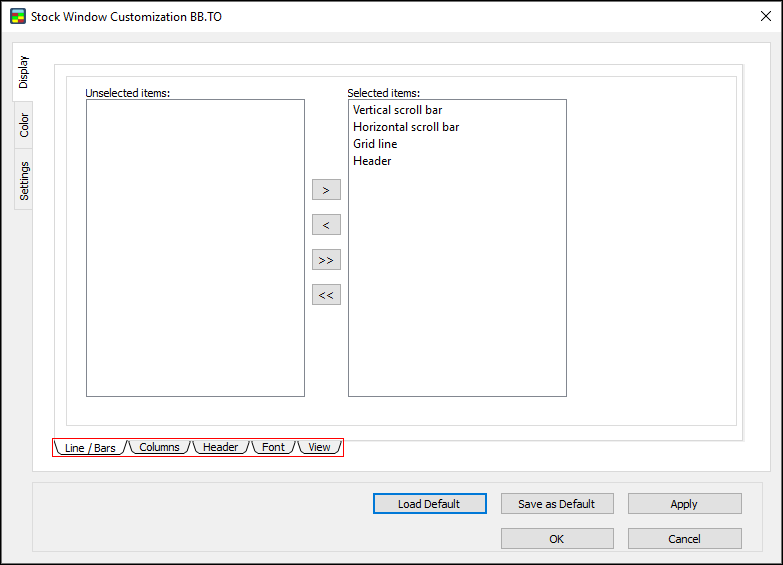Click the single left arrow button
This screenshot has height=565, width=783.
click(326, 225)
